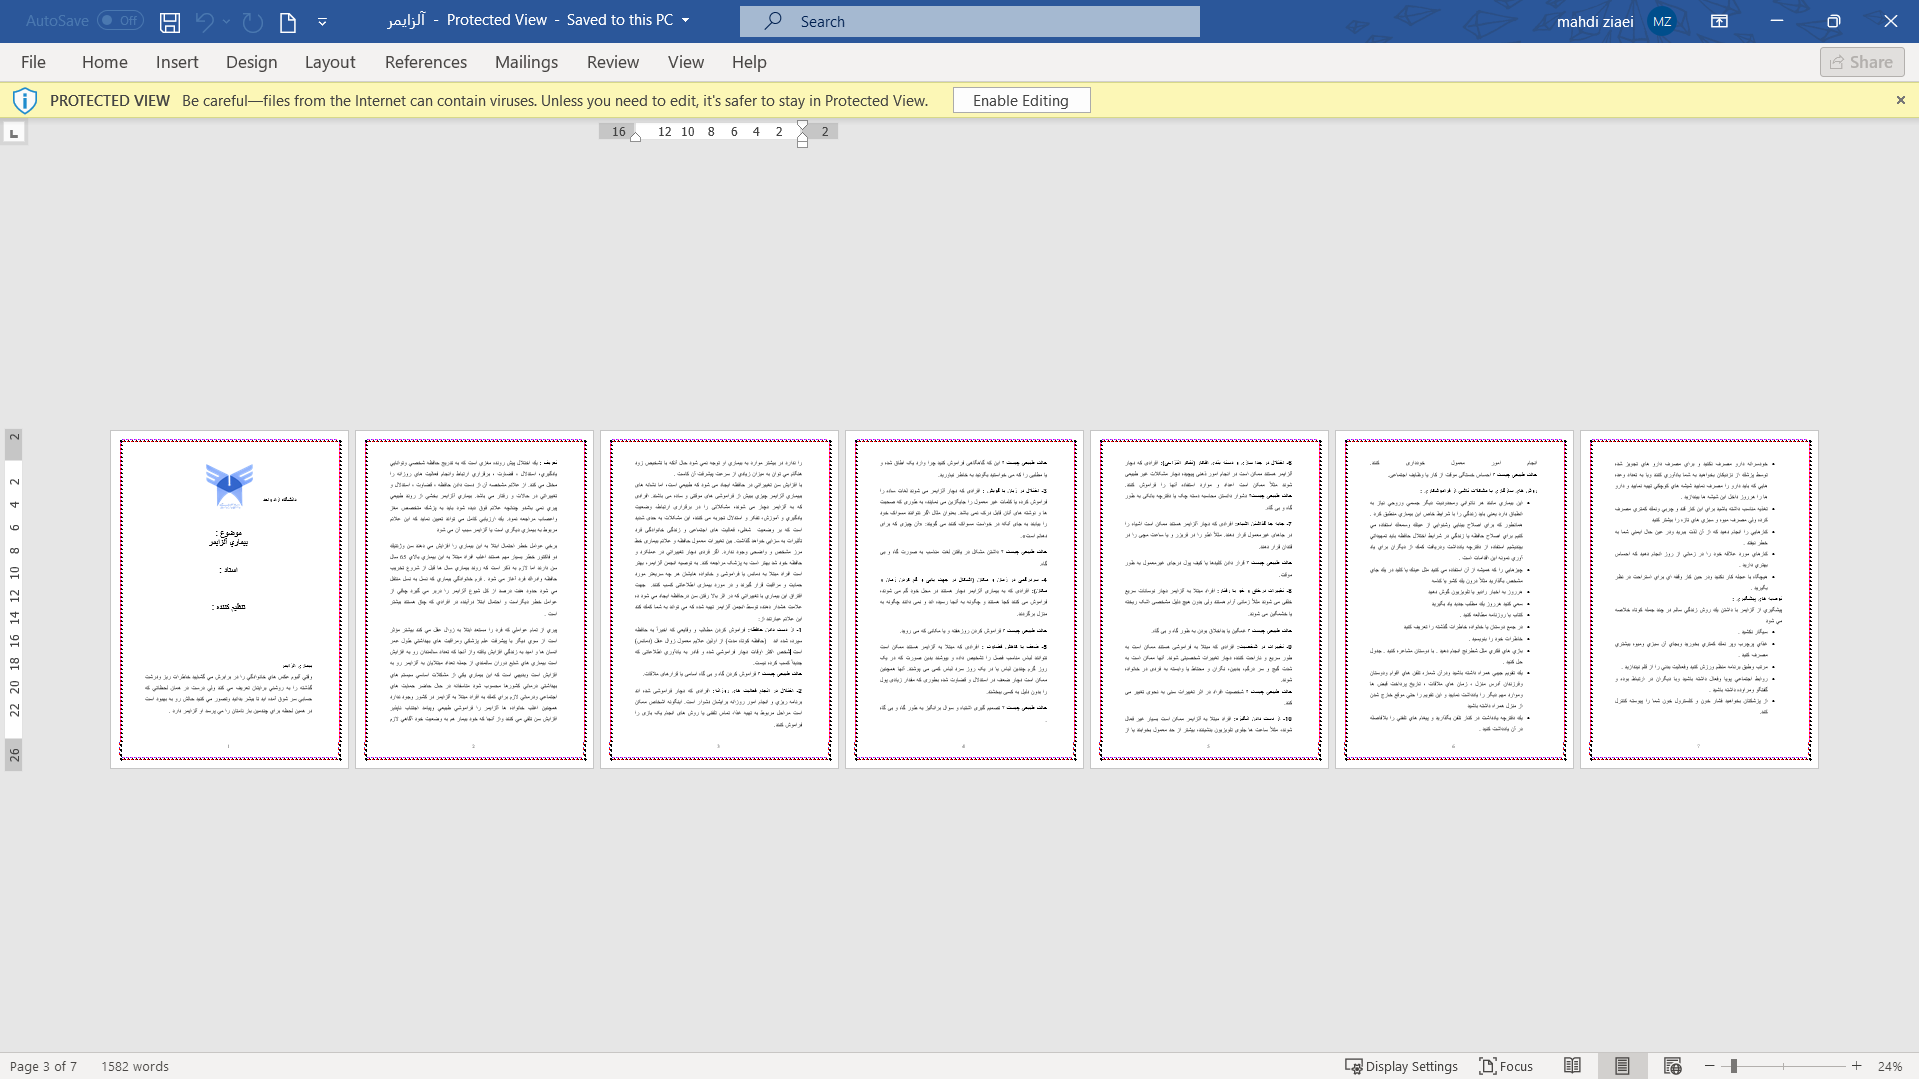Click the Protected View shield icon
This screenshot has height=1079, width=1919.
pos(25,100)
